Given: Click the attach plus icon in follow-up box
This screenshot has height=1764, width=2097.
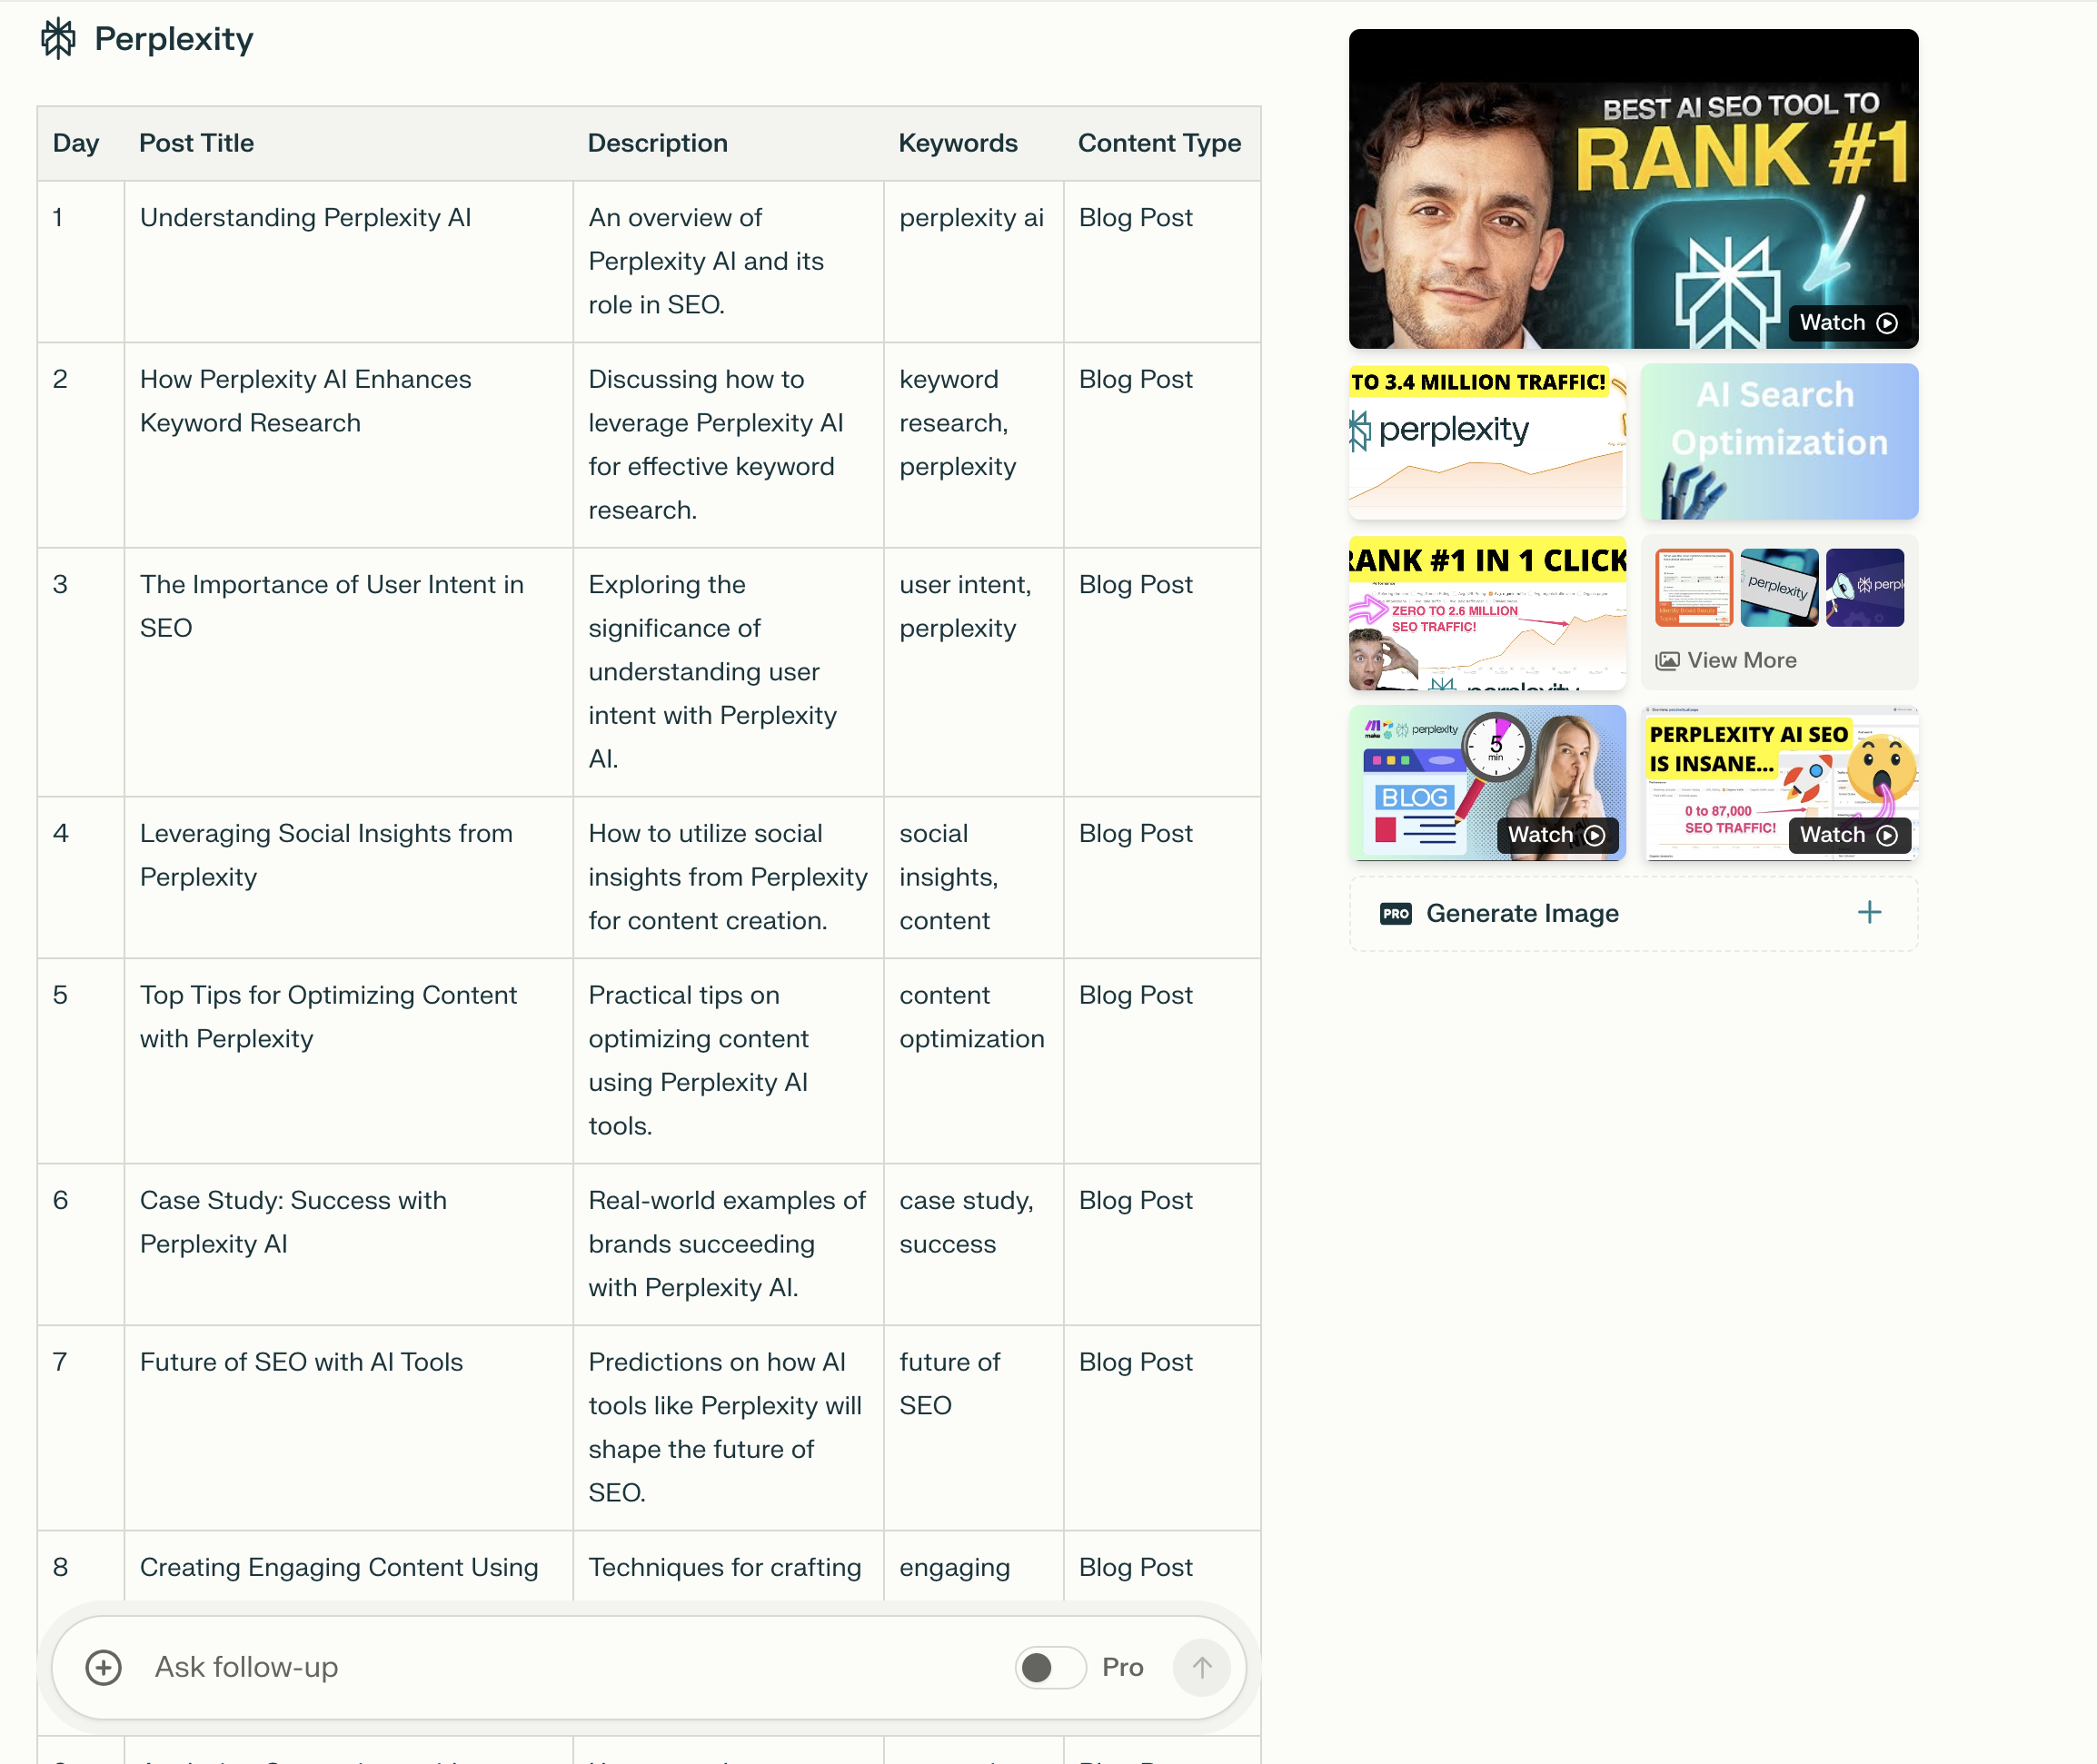Looking at the screenshot, I should point(104,1667).
